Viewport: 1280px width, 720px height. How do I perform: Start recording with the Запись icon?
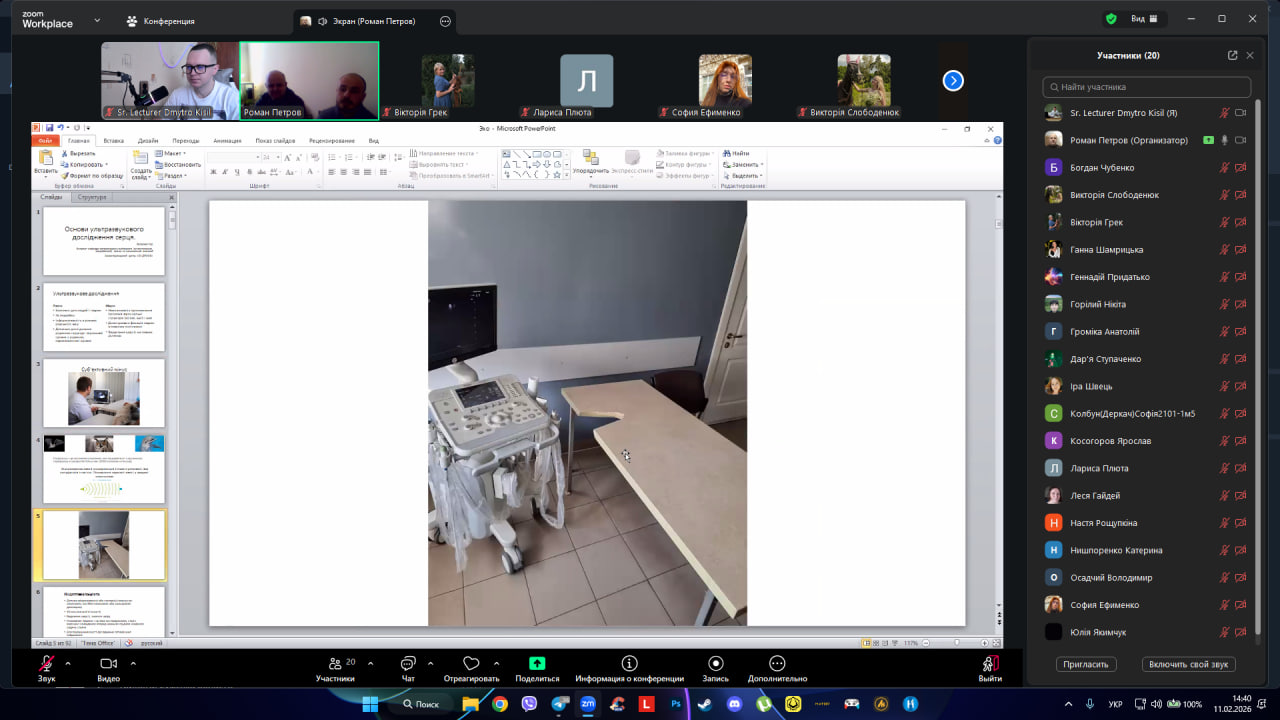tap(715, 664)
